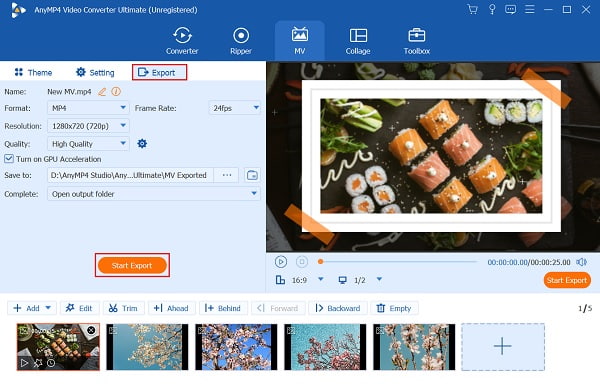Image resolution: width=600 pixels, height=388 pixels.
Task: Click the AnyMP4 app logo
Action: point(18,10)
